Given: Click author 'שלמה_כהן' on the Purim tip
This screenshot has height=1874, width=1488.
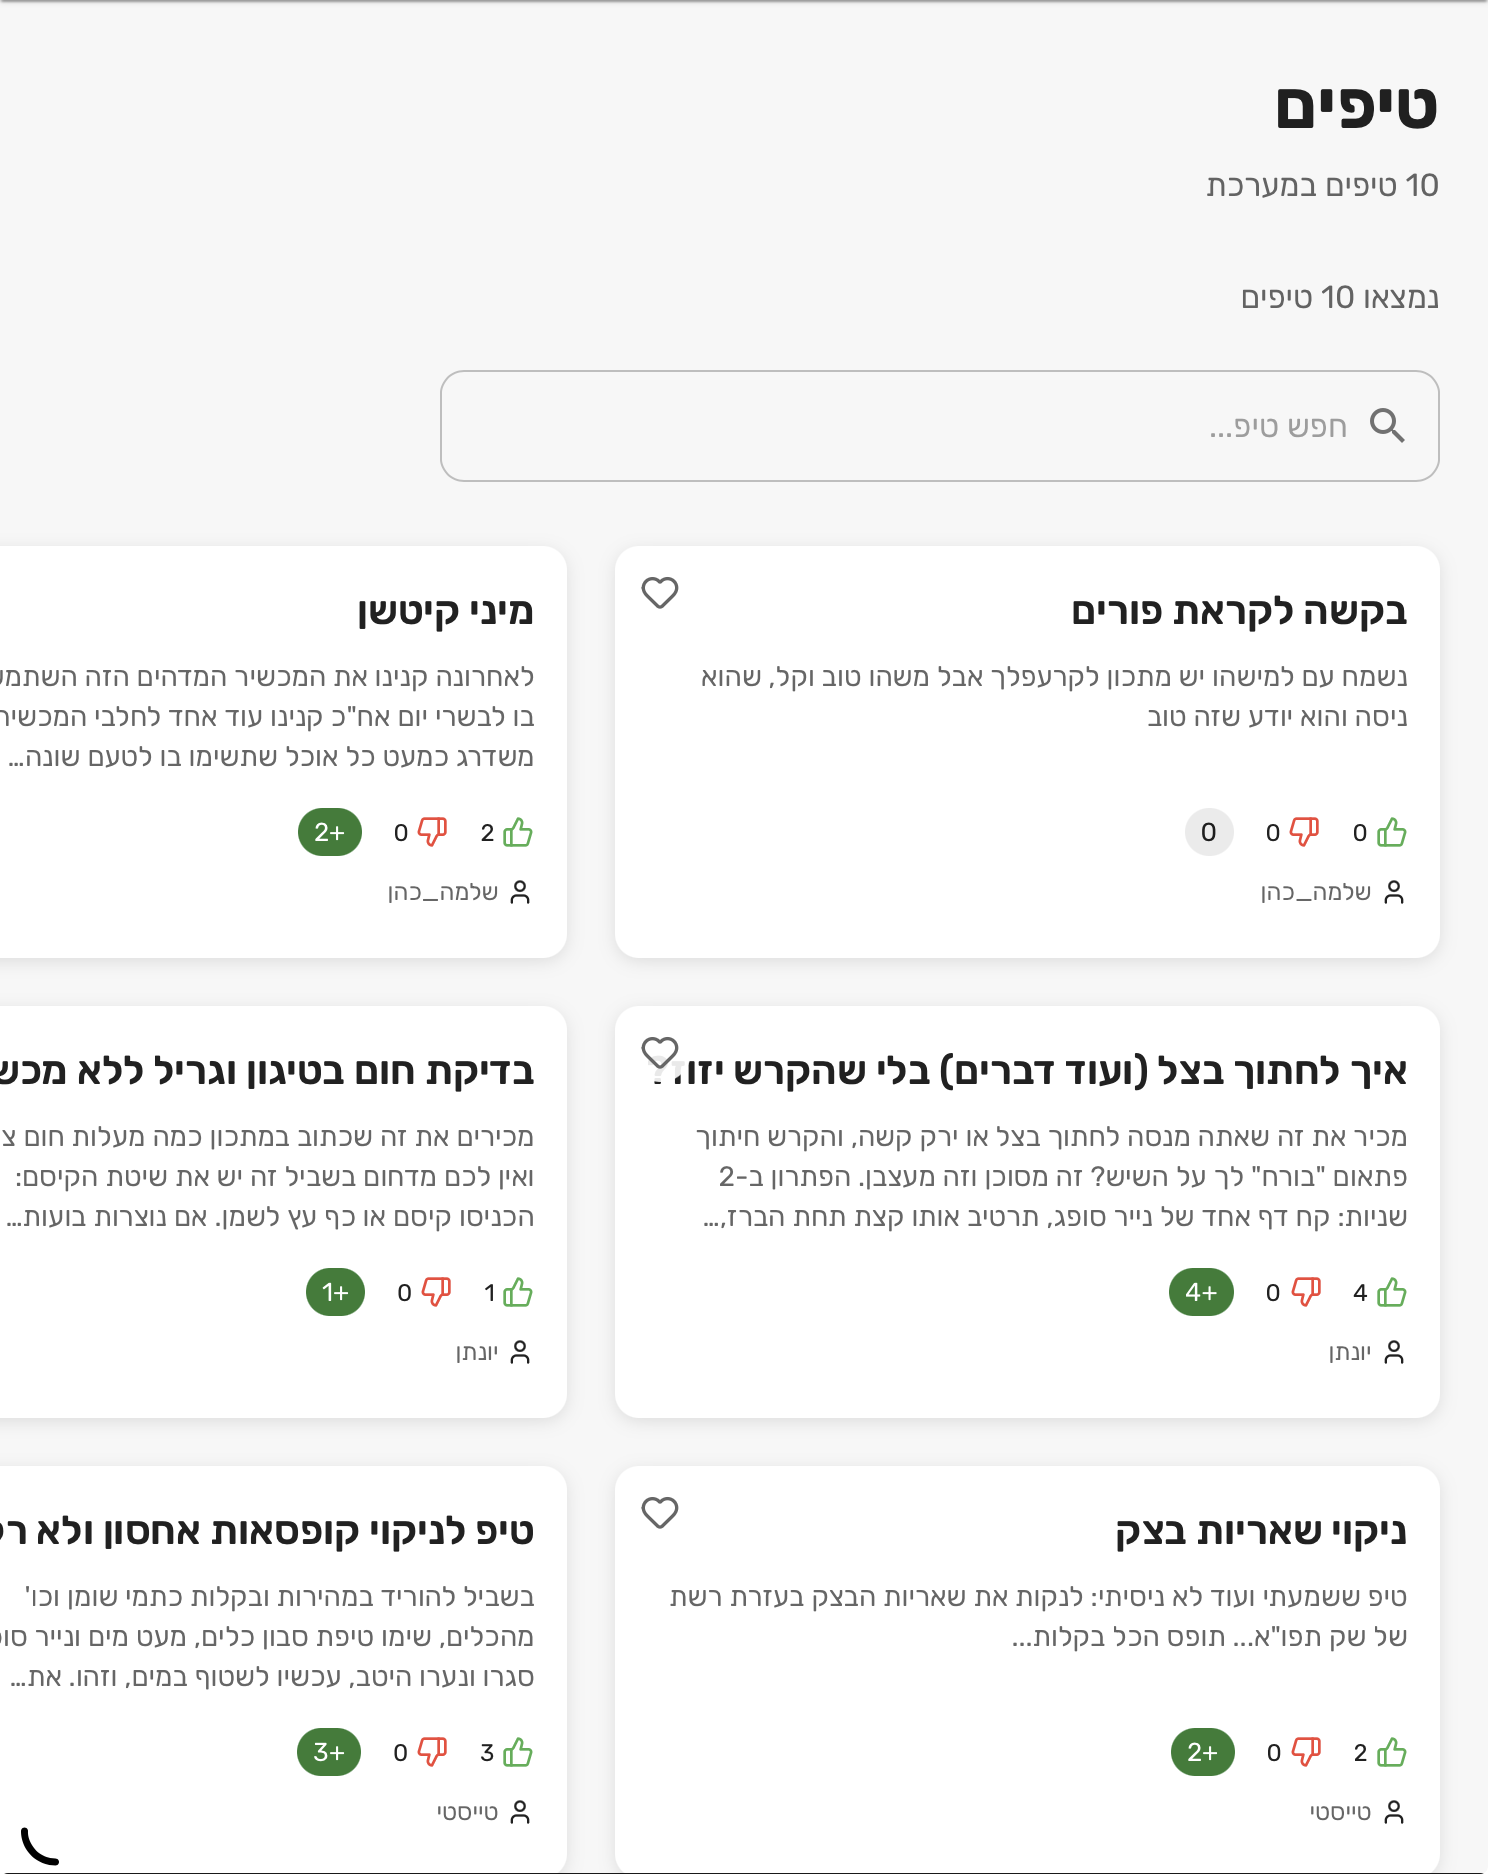Looking at the screenshot, I should coord(1316,892).
